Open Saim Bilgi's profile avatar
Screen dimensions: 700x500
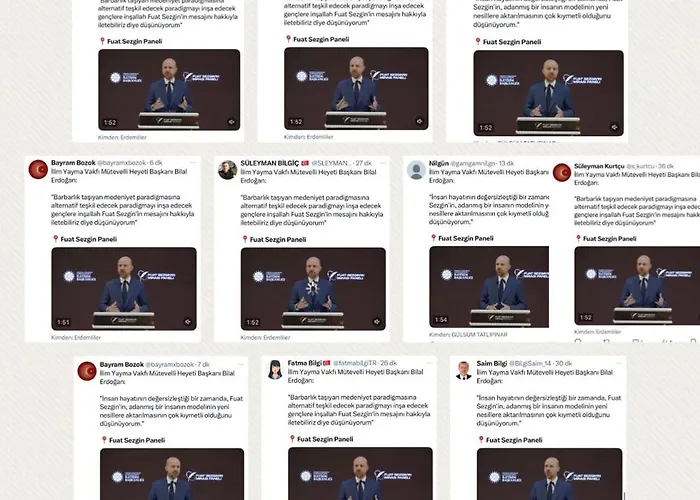point(464,371)
